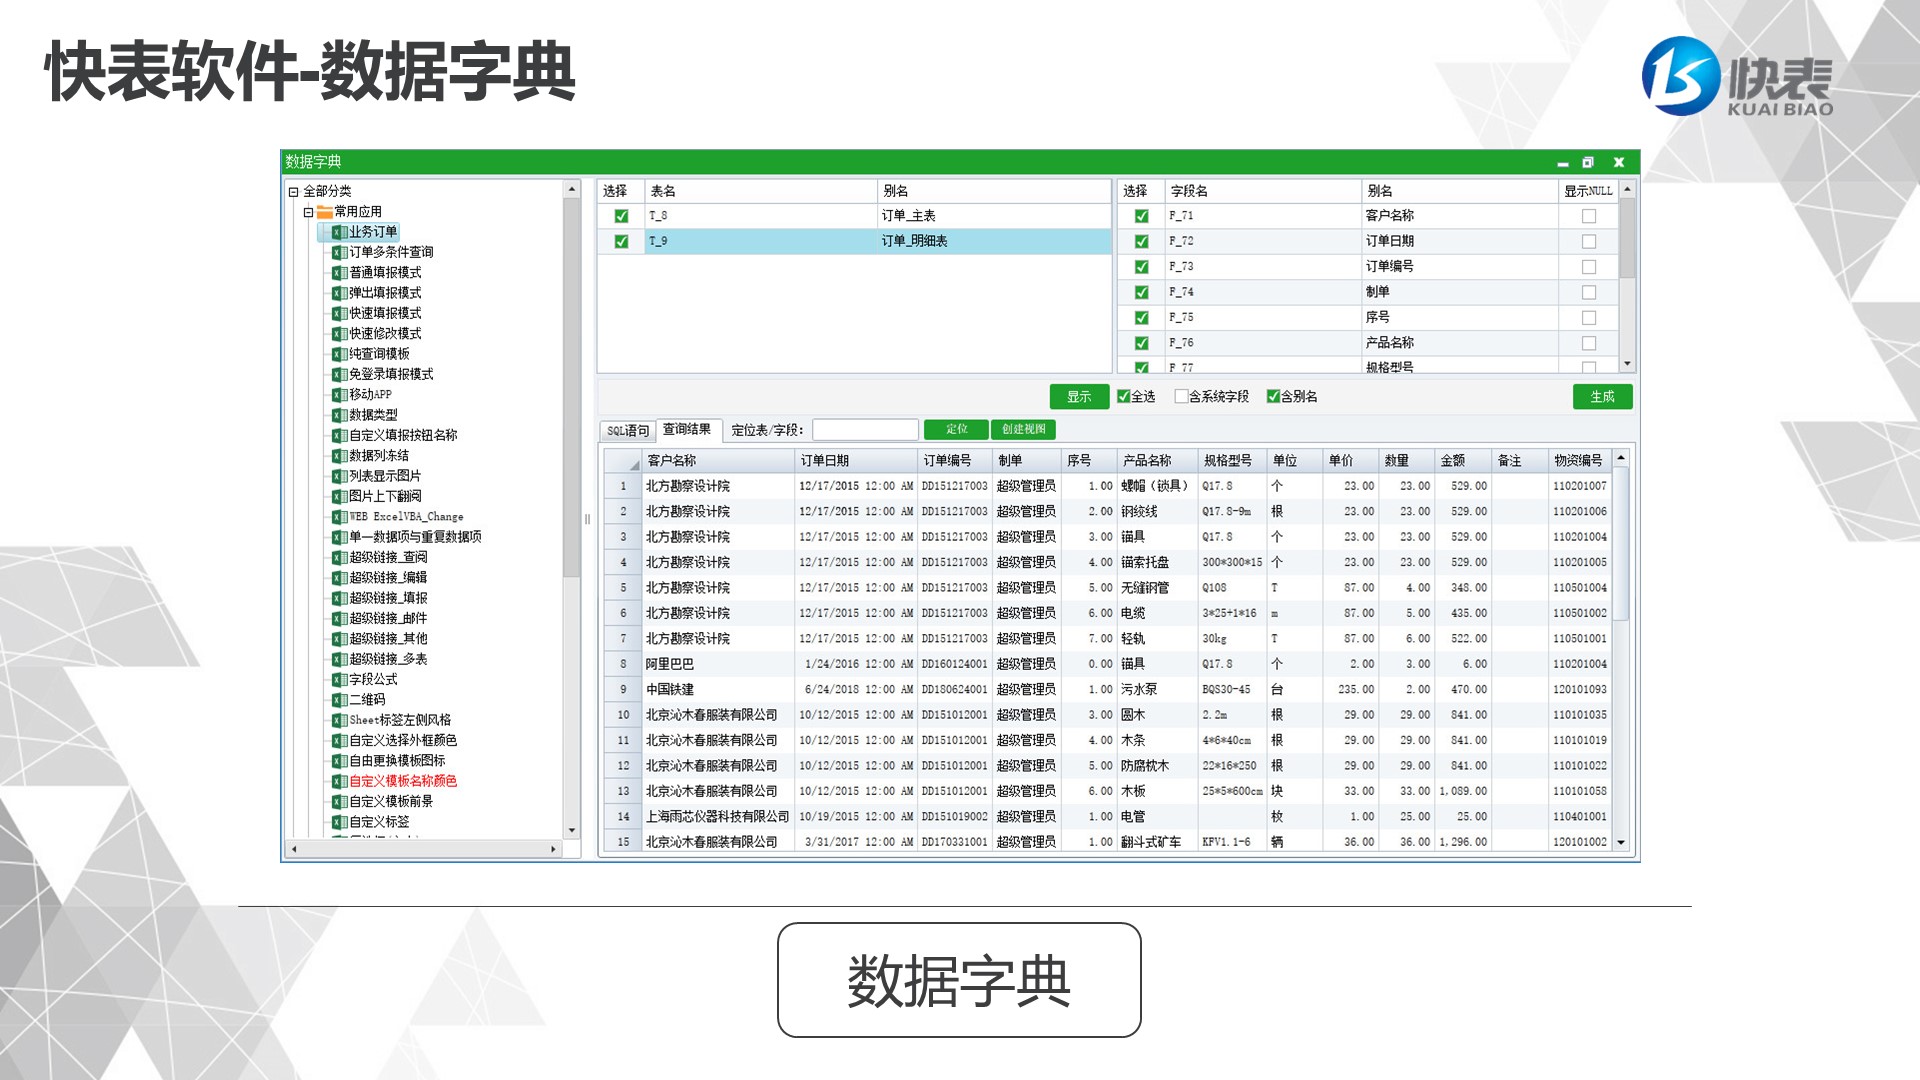This screenshot has height=1080, width=1920.
Task: Switch to the 查询结果 tab
Action: [687, 430]
